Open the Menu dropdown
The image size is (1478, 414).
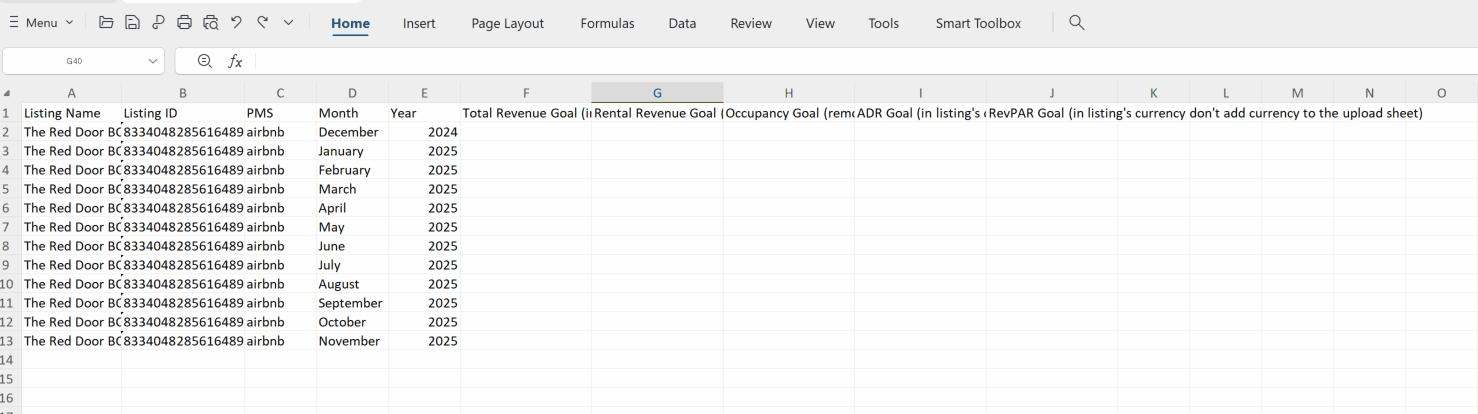point(41,23)
